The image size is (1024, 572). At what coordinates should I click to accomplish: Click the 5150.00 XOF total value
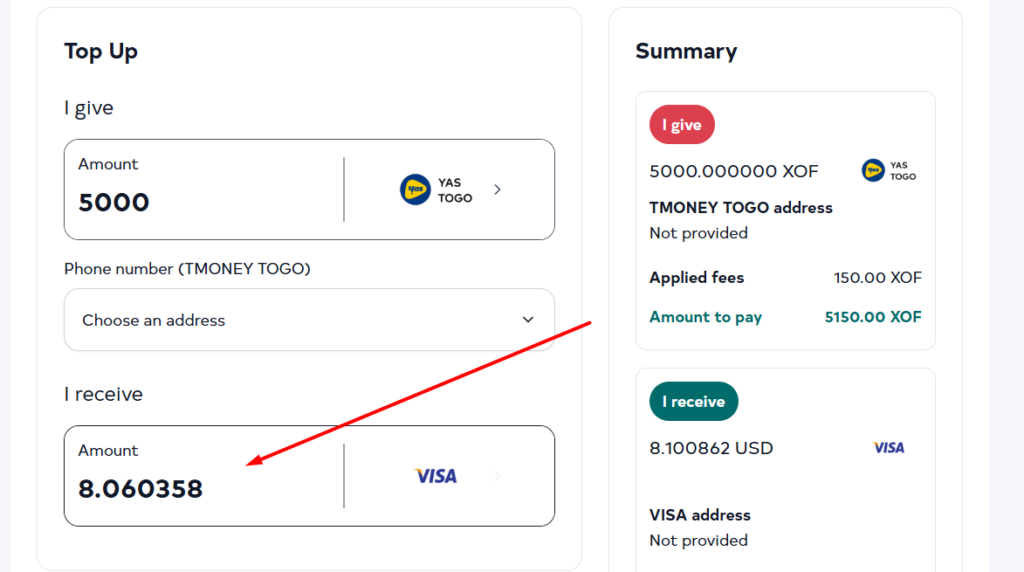873,317
